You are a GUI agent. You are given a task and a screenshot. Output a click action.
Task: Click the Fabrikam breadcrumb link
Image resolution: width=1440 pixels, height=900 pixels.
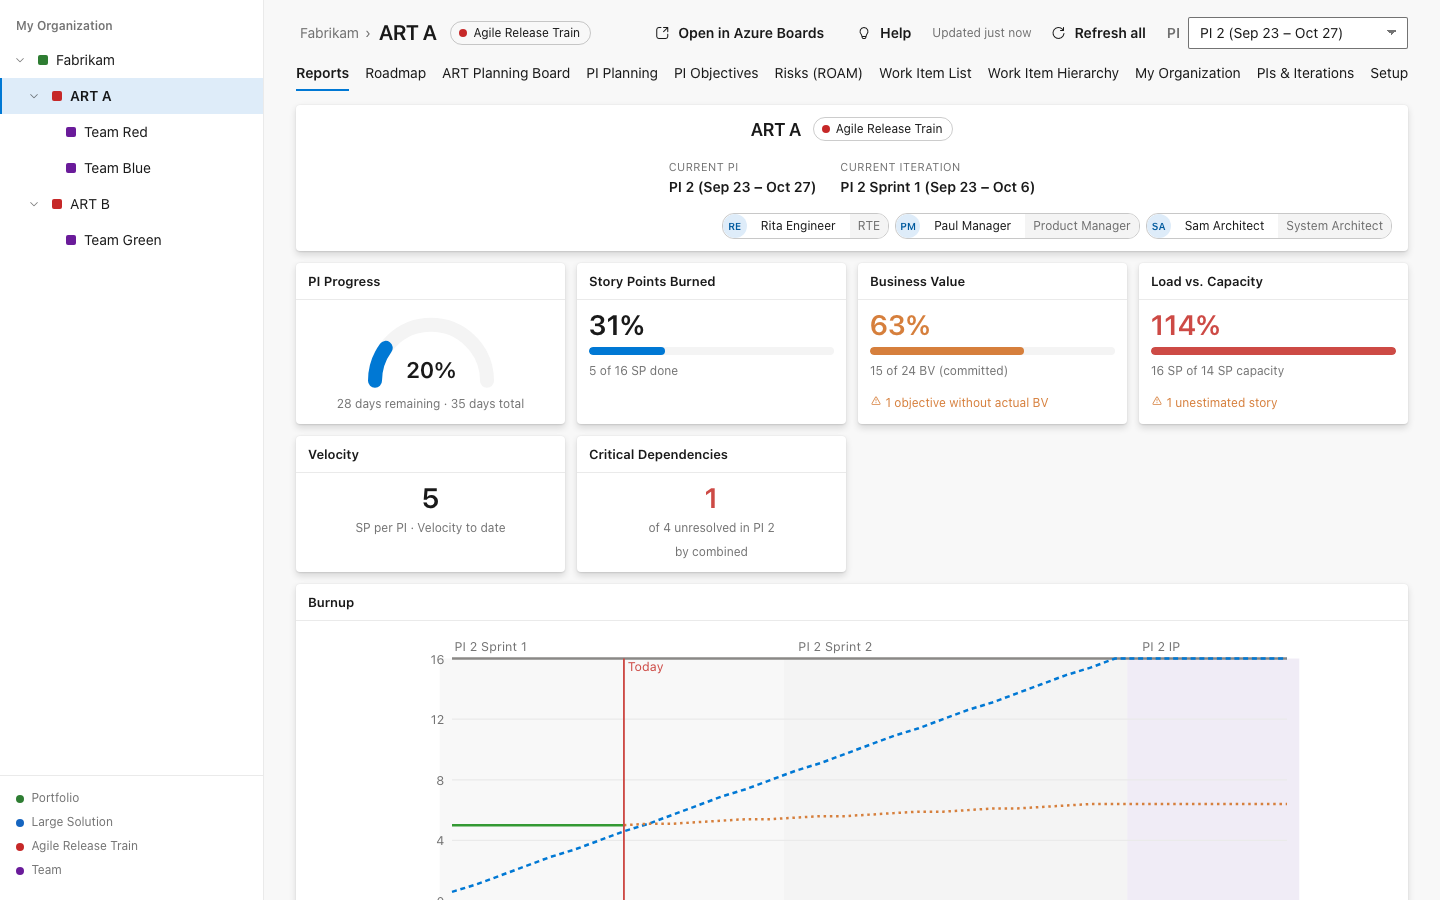click(329, 33)
